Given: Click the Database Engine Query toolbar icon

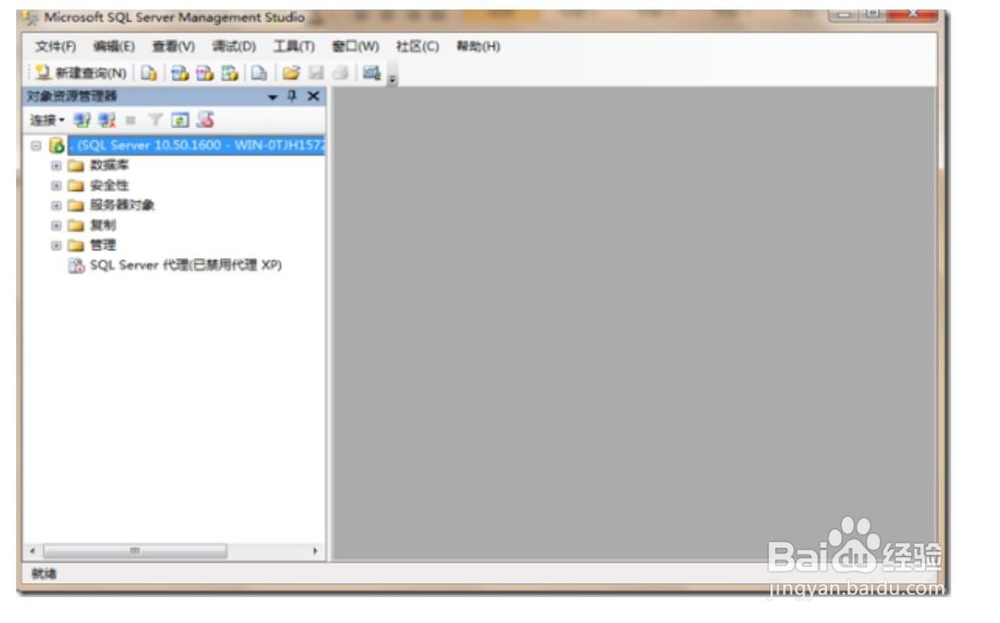Looking at the screenshot, I should (149, 73).
